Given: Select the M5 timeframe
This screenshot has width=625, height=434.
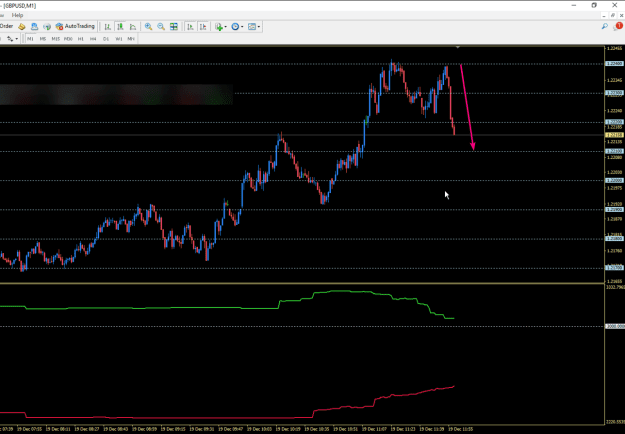Looking at the screenshot, I should [x=43, y=39].
